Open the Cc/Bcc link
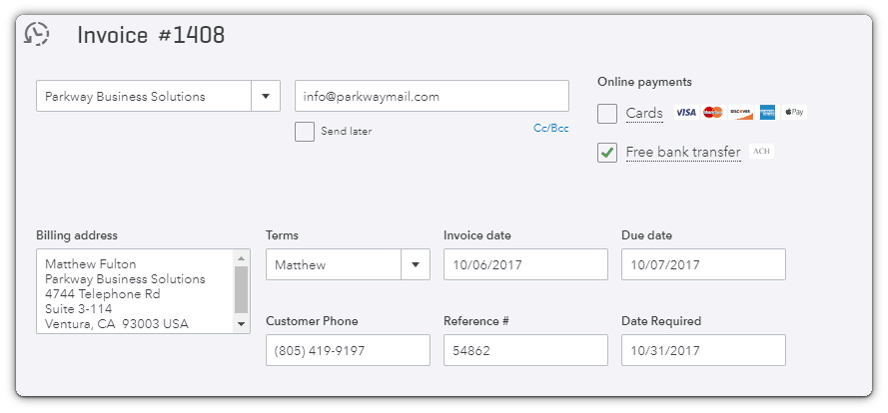Screen dimensions: 888x413 [550, 129]
